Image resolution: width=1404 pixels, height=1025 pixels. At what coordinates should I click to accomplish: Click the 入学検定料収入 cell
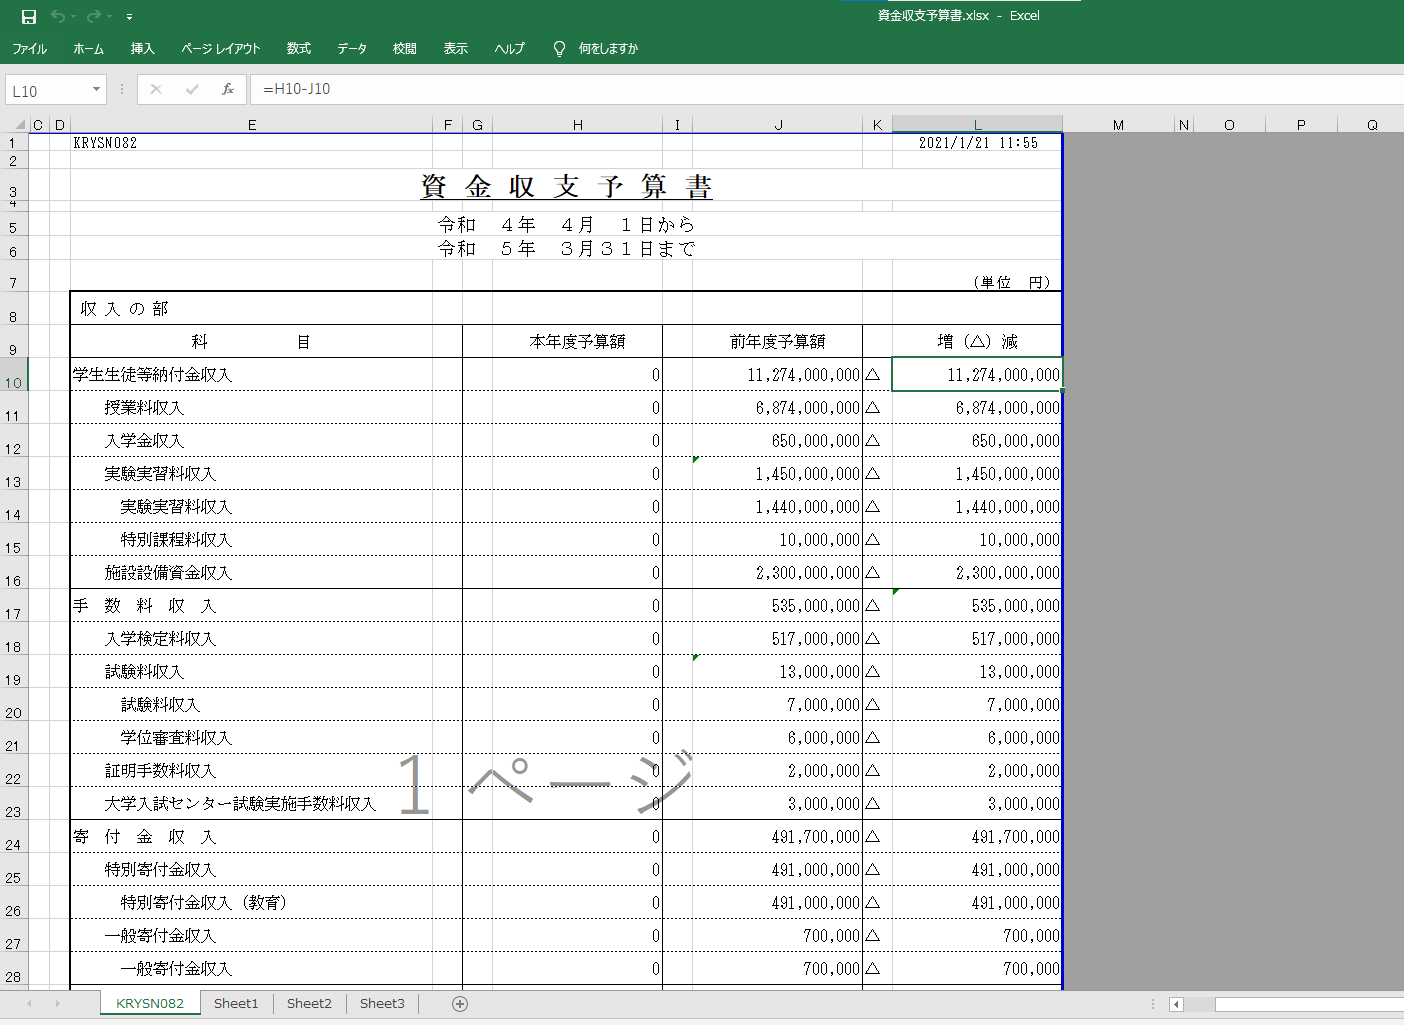click(160, 639)
